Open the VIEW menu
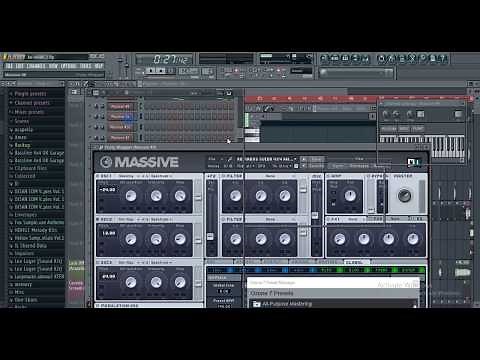The image size is (480, 360). 53,66
